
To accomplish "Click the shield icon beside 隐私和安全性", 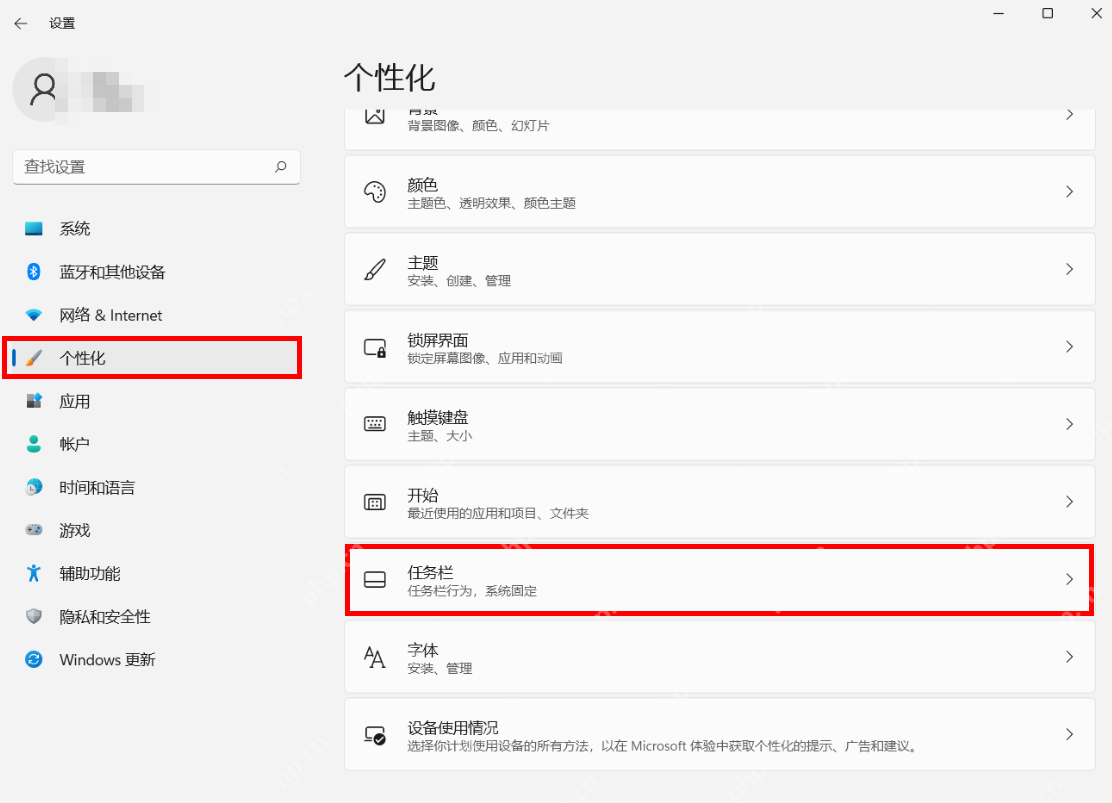I will pyautogui.click(x=33, y=616).
